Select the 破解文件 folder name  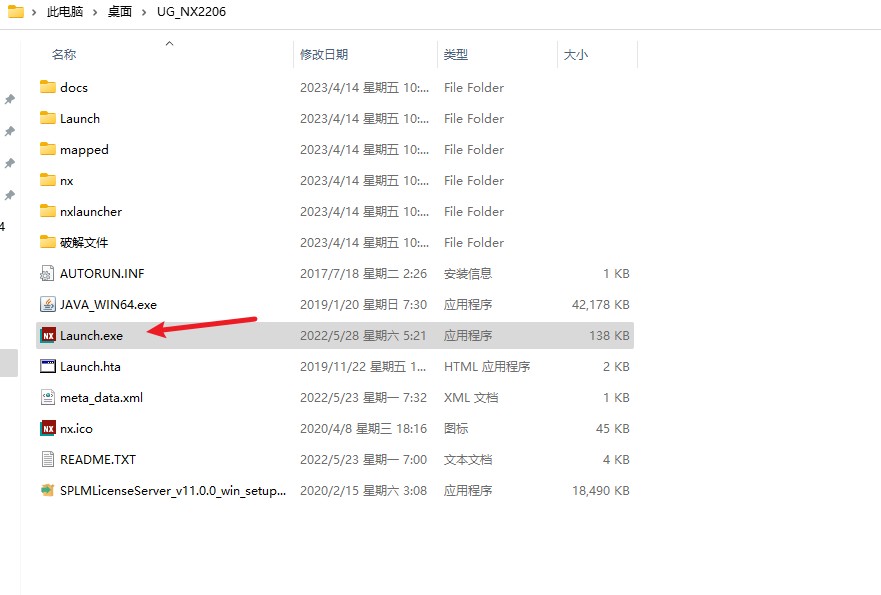tap(84, 243)
